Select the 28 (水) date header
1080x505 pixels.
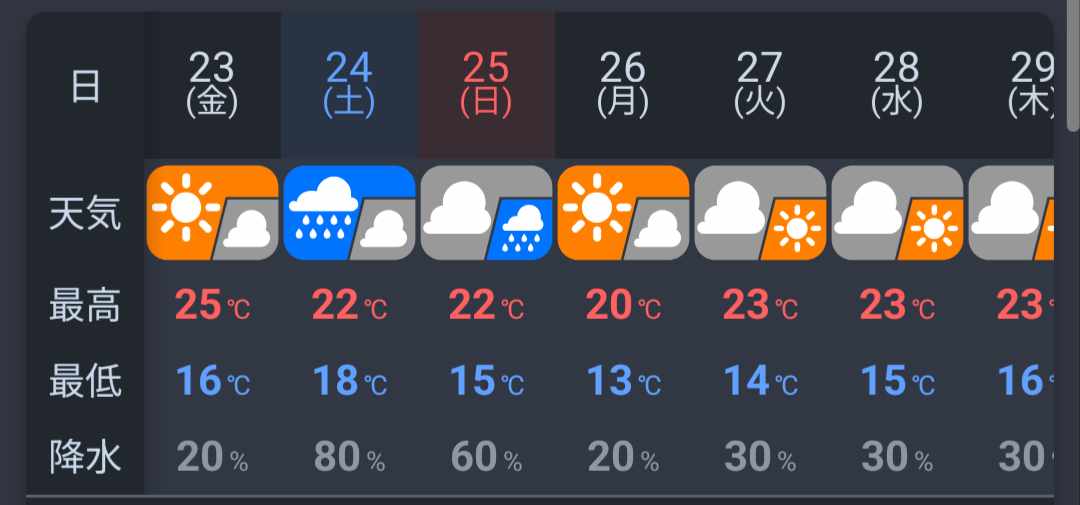pyautogui.click(x=897, y=85)
